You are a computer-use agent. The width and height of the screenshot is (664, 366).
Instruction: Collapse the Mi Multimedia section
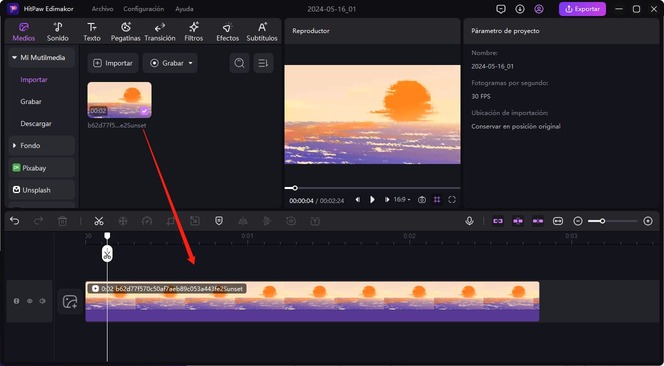pyautogui.click(x=42, y=58)
